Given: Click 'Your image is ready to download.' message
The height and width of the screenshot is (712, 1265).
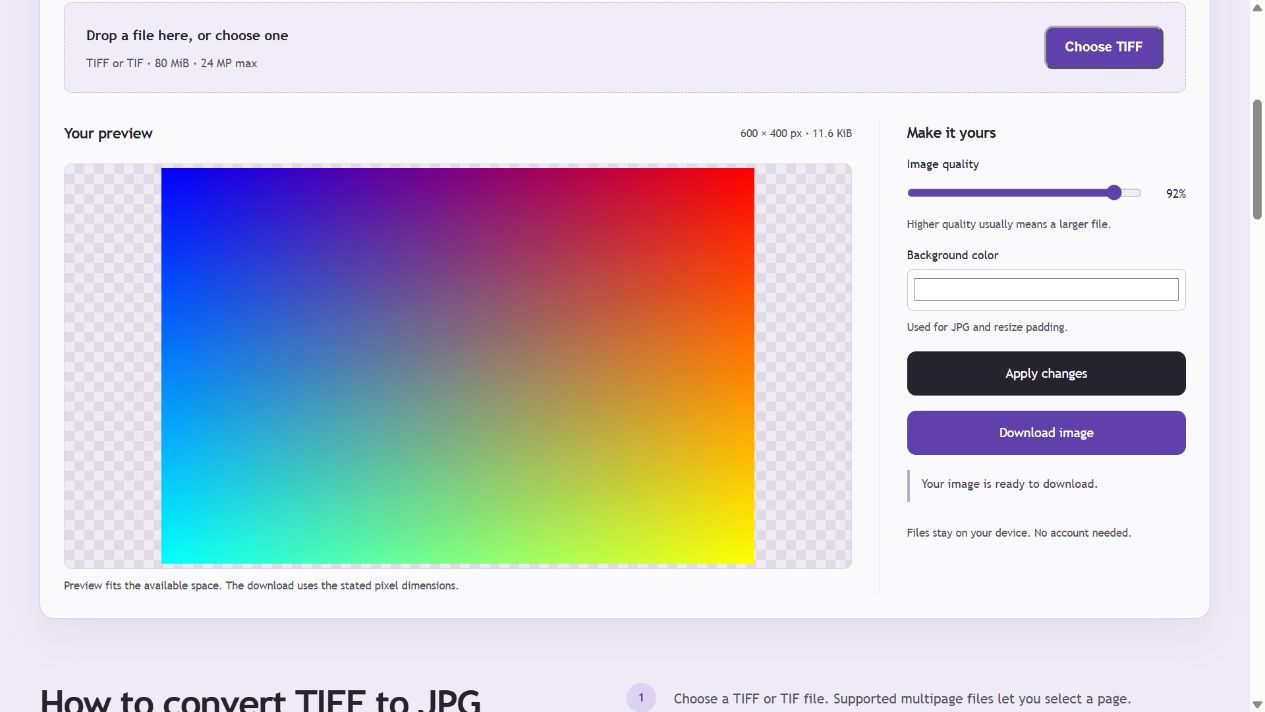Looking at the screenshot, I should [1009, 484].
